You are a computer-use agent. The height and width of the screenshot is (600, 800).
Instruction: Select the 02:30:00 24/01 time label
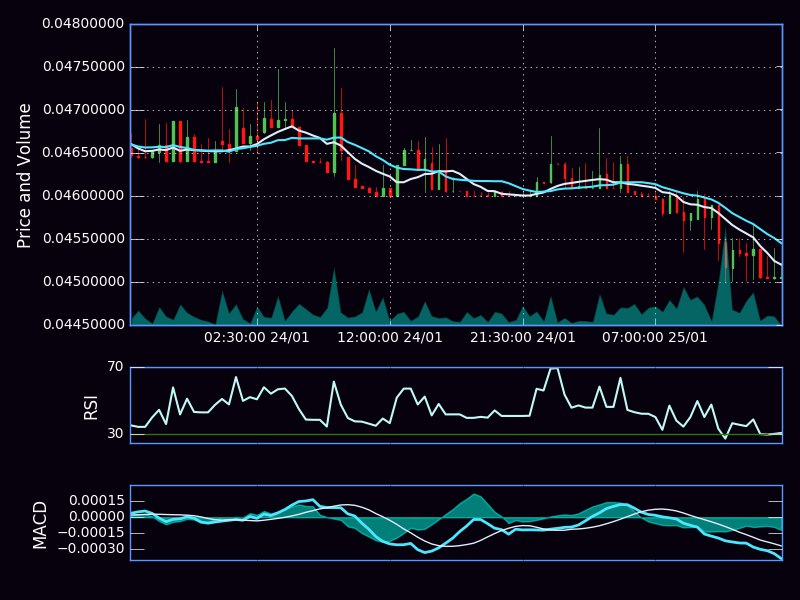[257, 338]
